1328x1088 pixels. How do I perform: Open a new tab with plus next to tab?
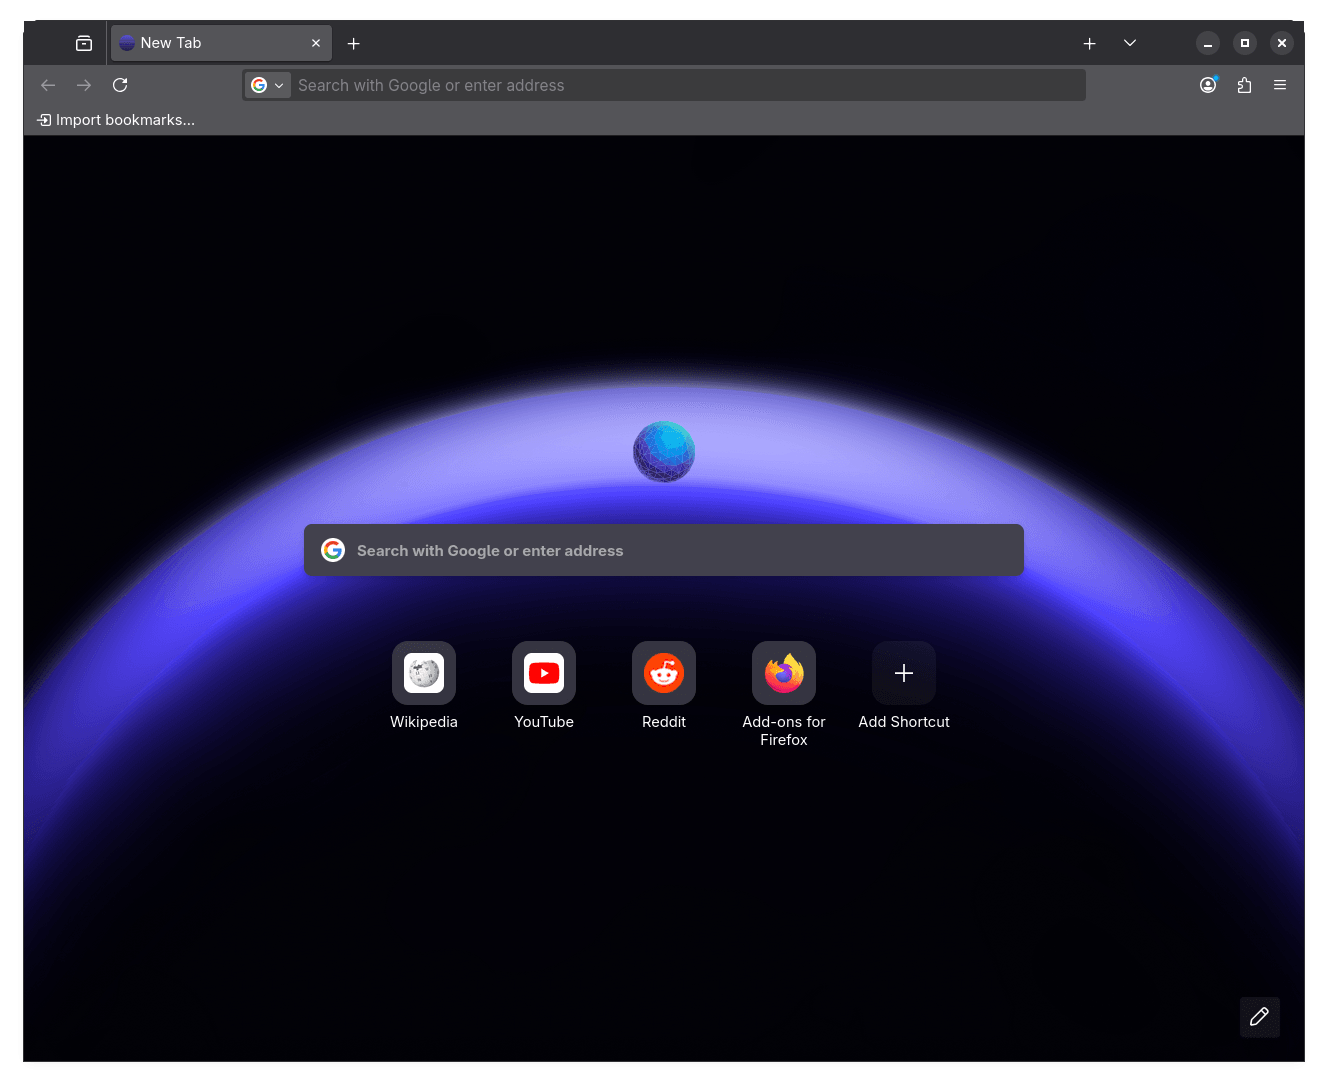(353, 43)
